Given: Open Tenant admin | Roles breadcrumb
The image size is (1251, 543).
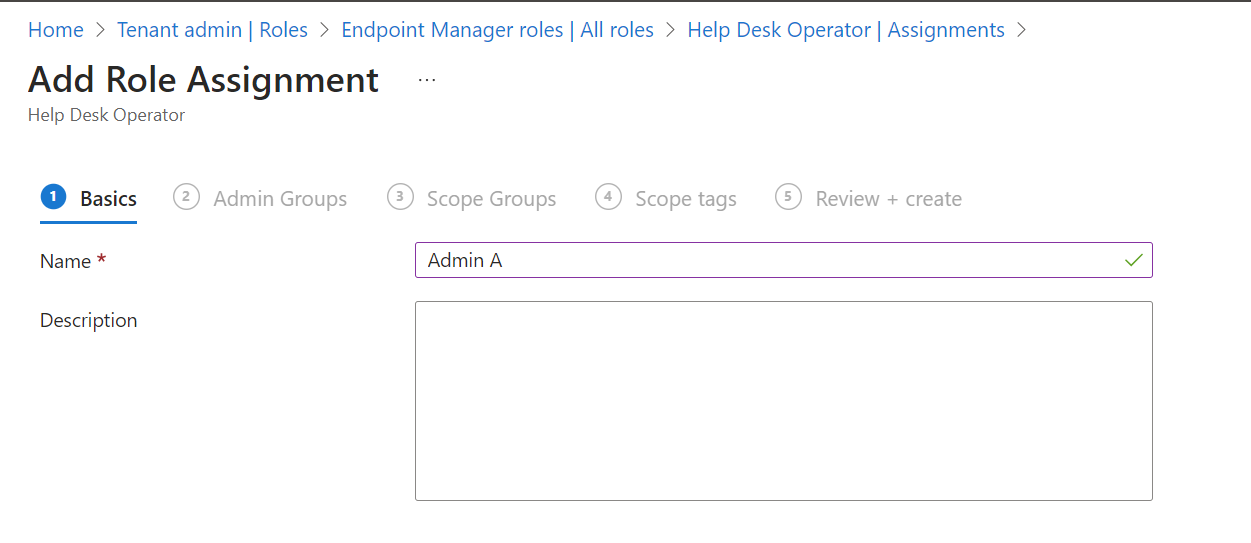Looking at the screenshot, I should point(212,30).
